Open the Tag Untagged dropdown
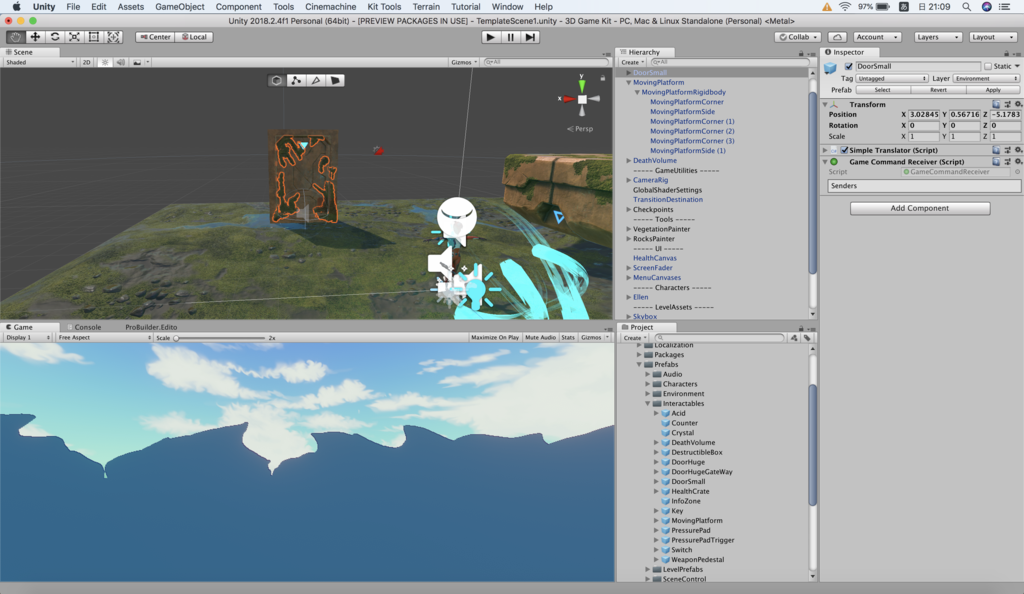Image resolution: width=1024 pixels, height=594 pixels. (891, 78)
